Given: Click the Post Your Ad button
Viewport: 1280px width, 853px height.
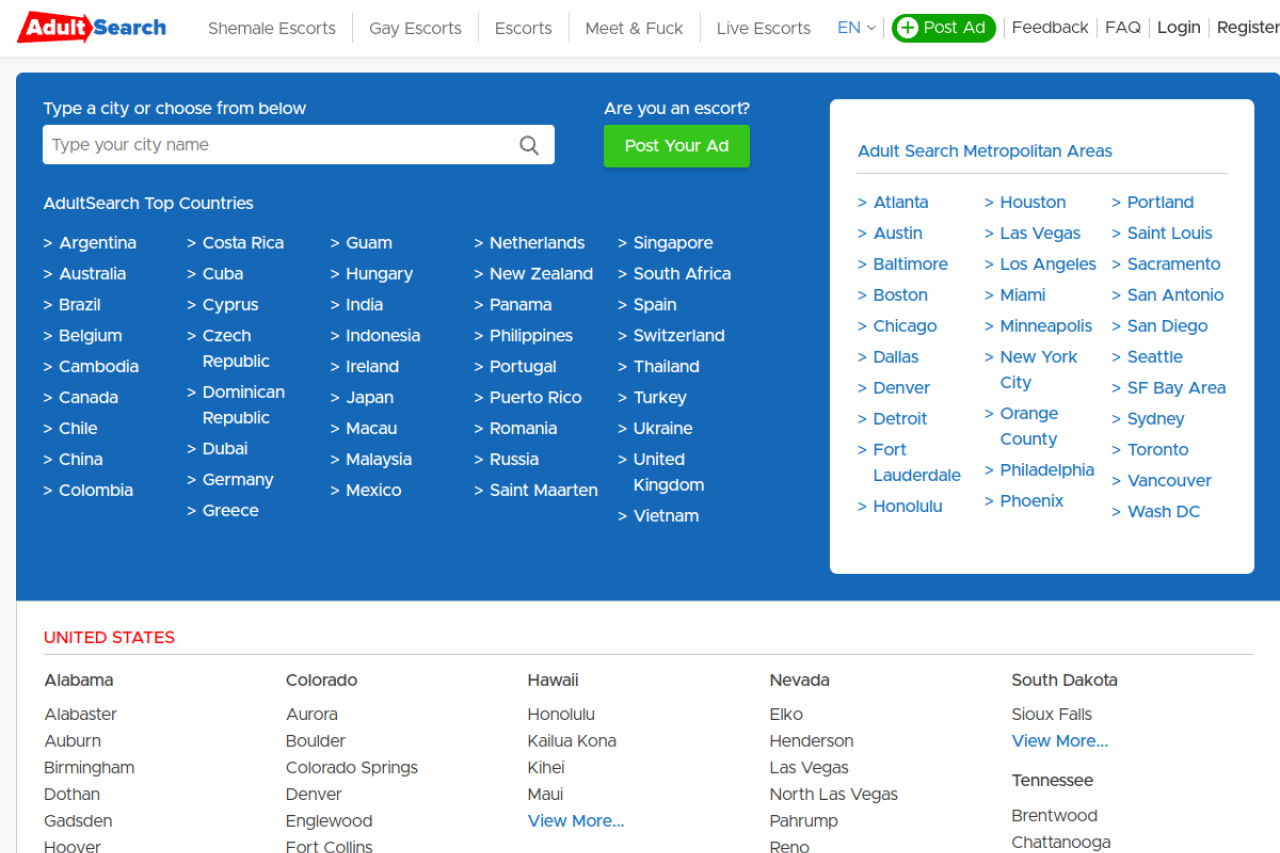Looking at the screenshot, I should (676, 146).
